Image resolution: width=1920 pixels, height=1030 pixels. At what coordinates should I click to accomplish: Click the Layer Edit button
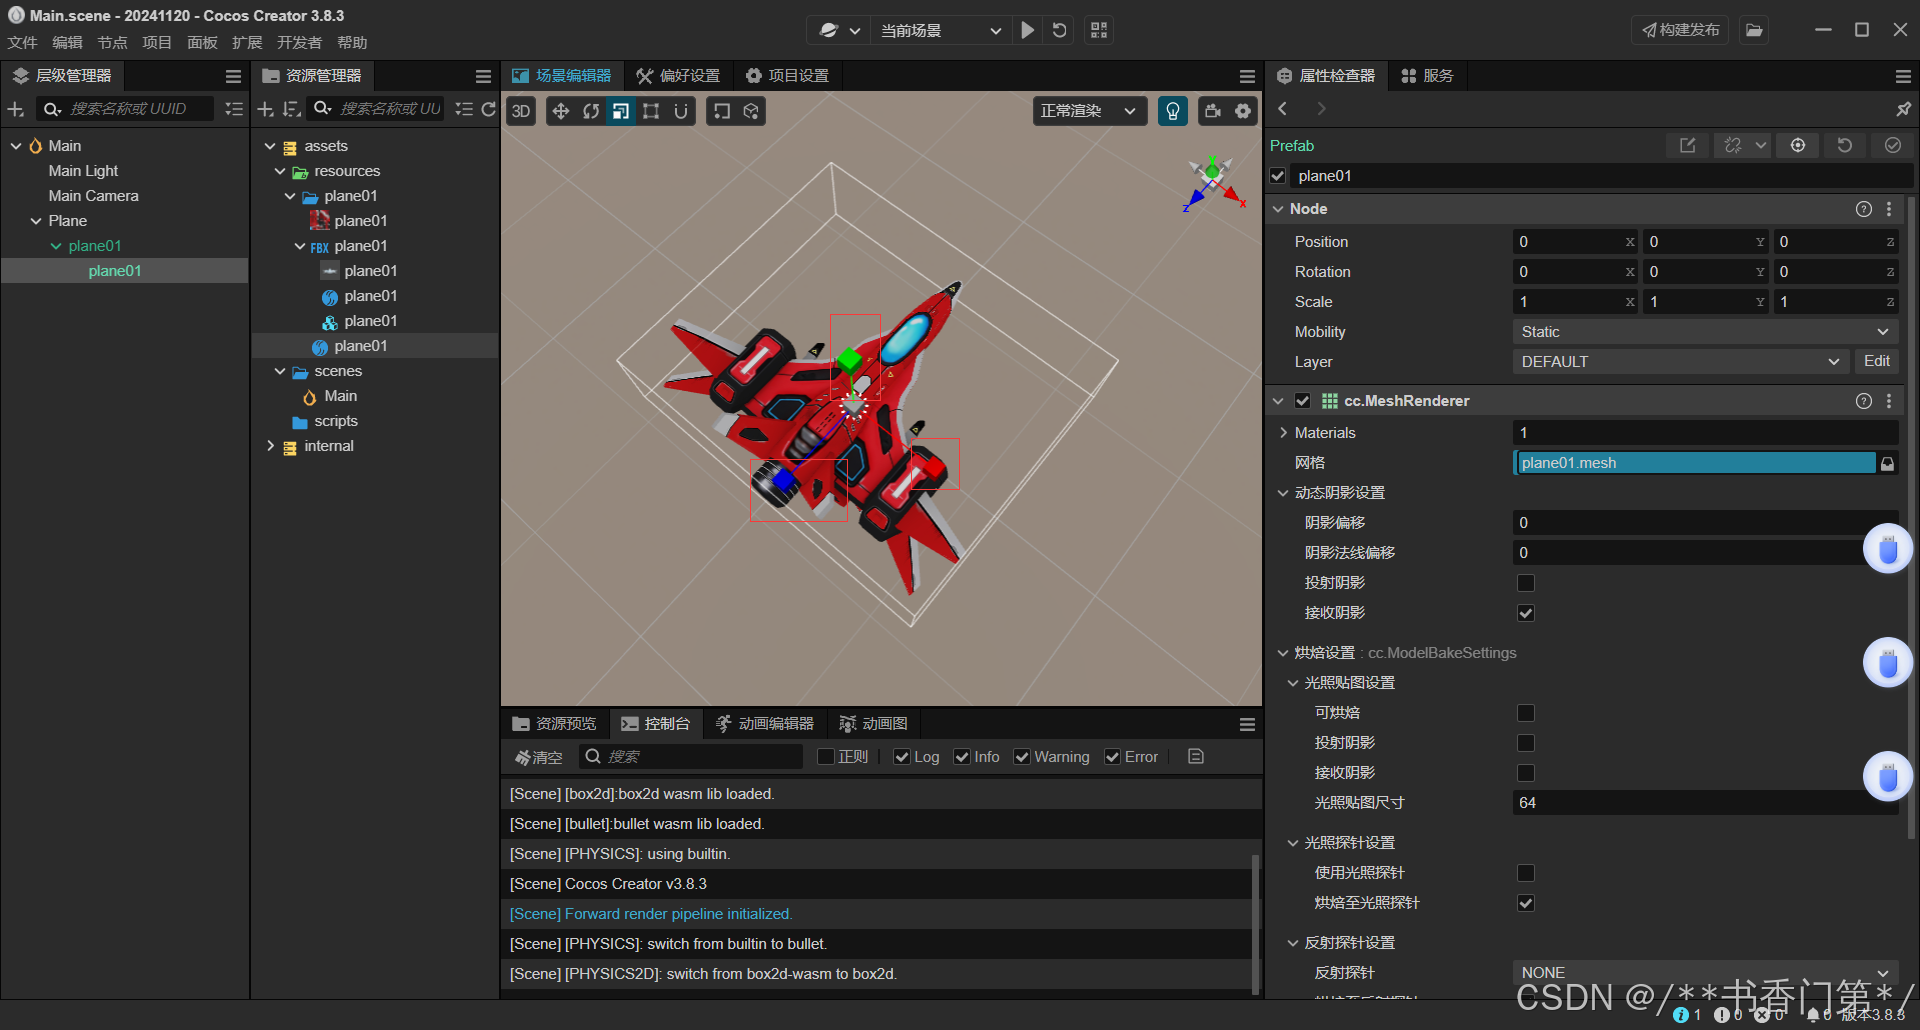[x=1877, y=362]
